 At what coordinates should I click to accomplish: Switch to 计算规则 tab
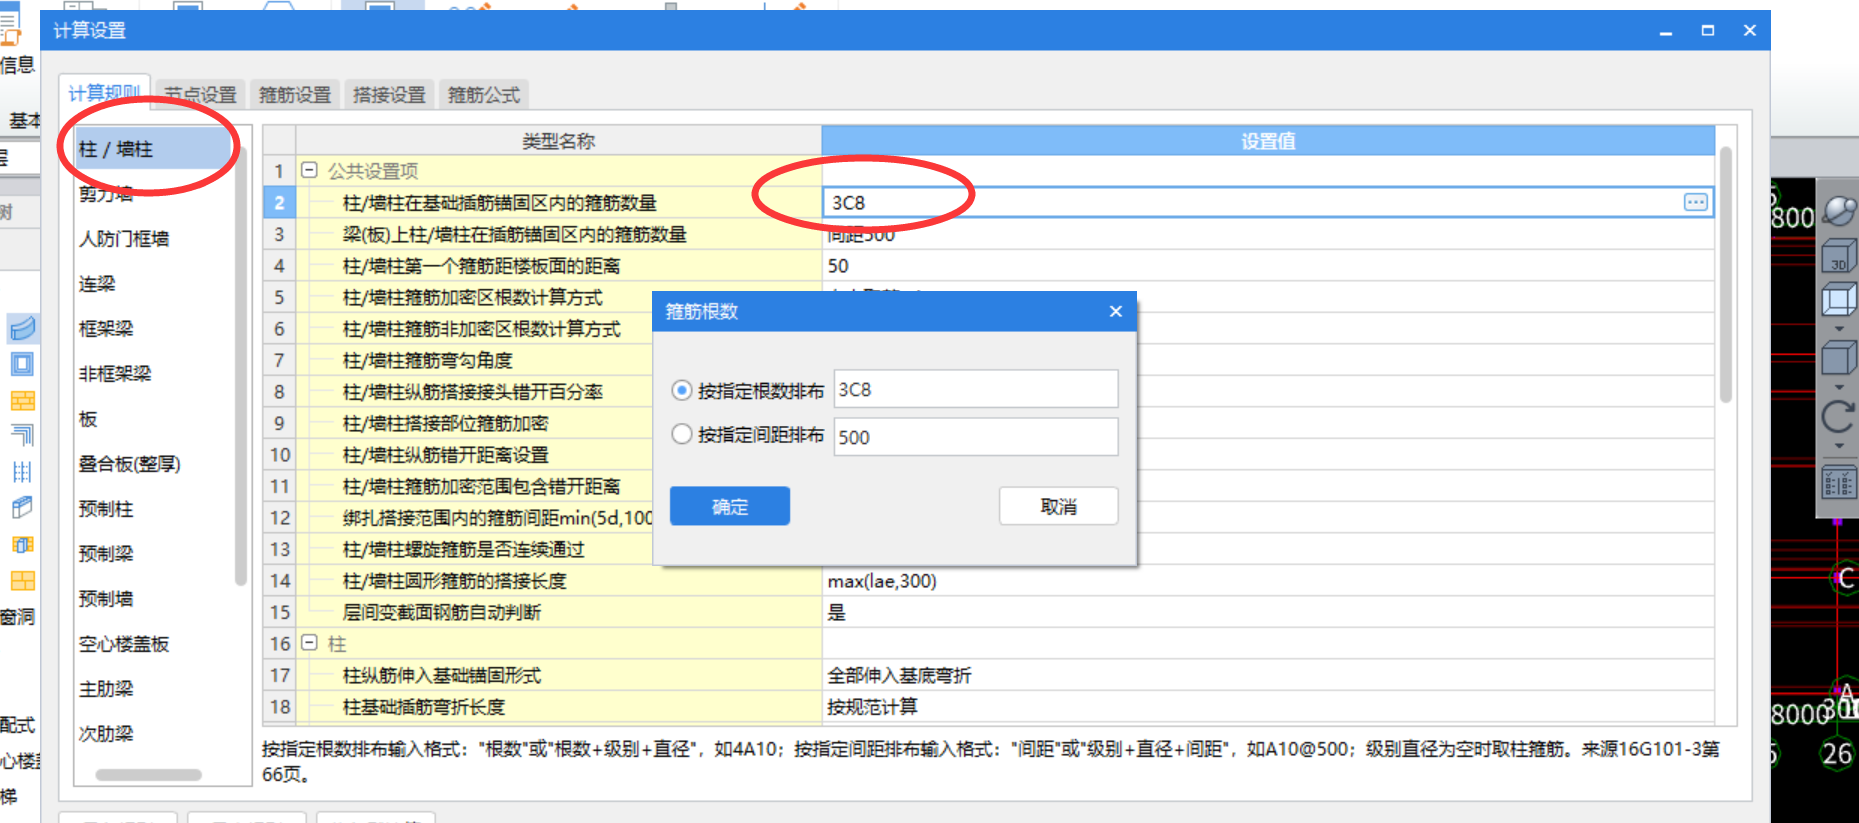point(104,93)
